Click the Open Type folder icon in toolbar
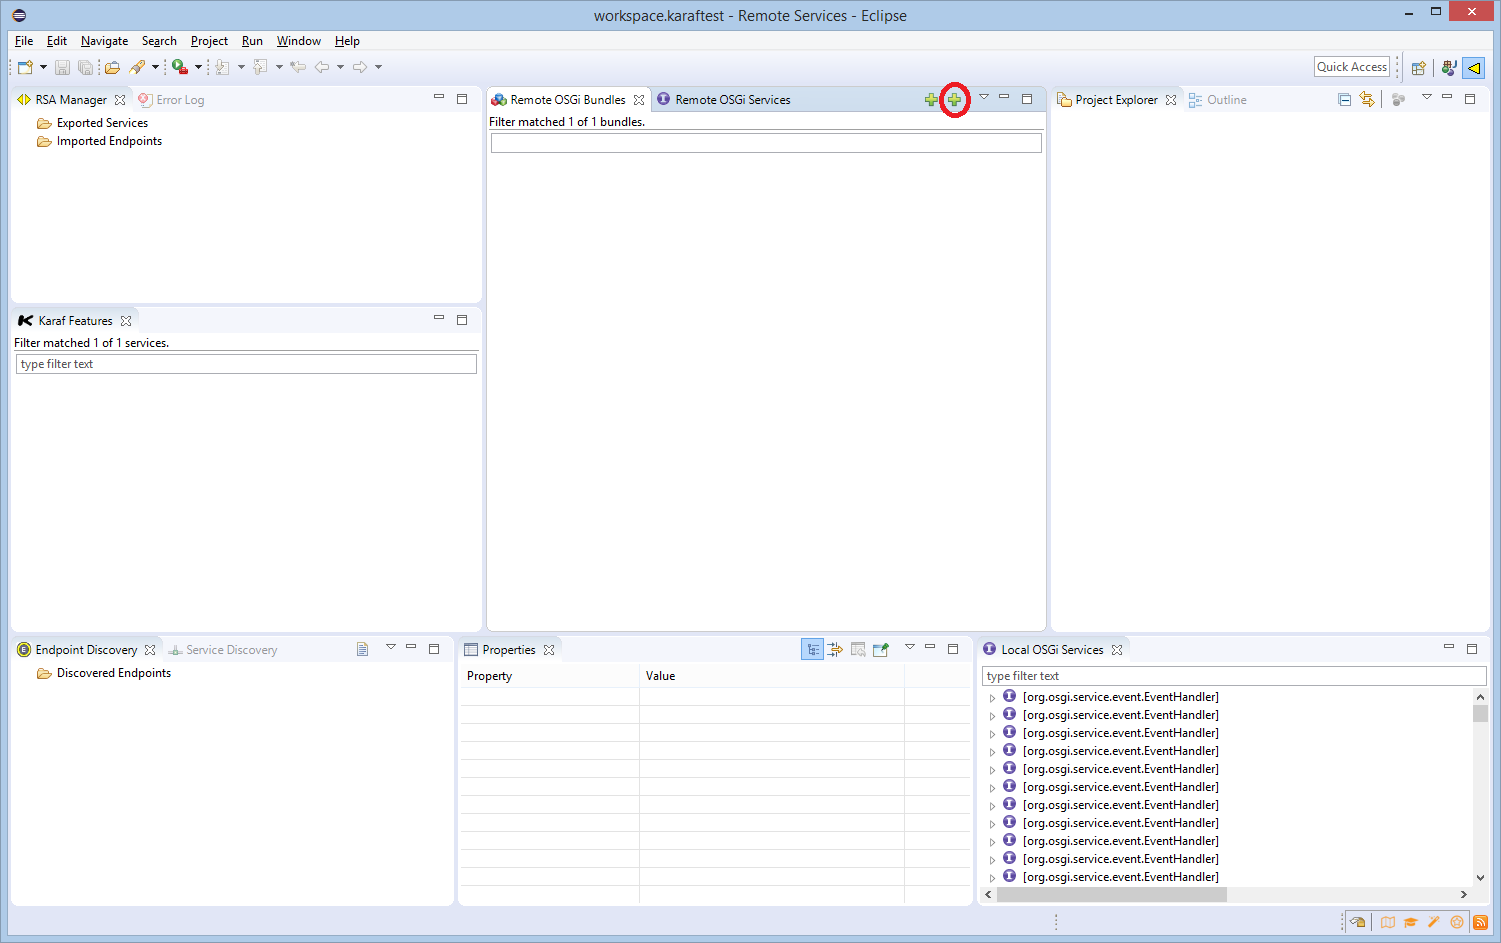The height and width of the screenshot is (943, 1501). click(112, 67)
